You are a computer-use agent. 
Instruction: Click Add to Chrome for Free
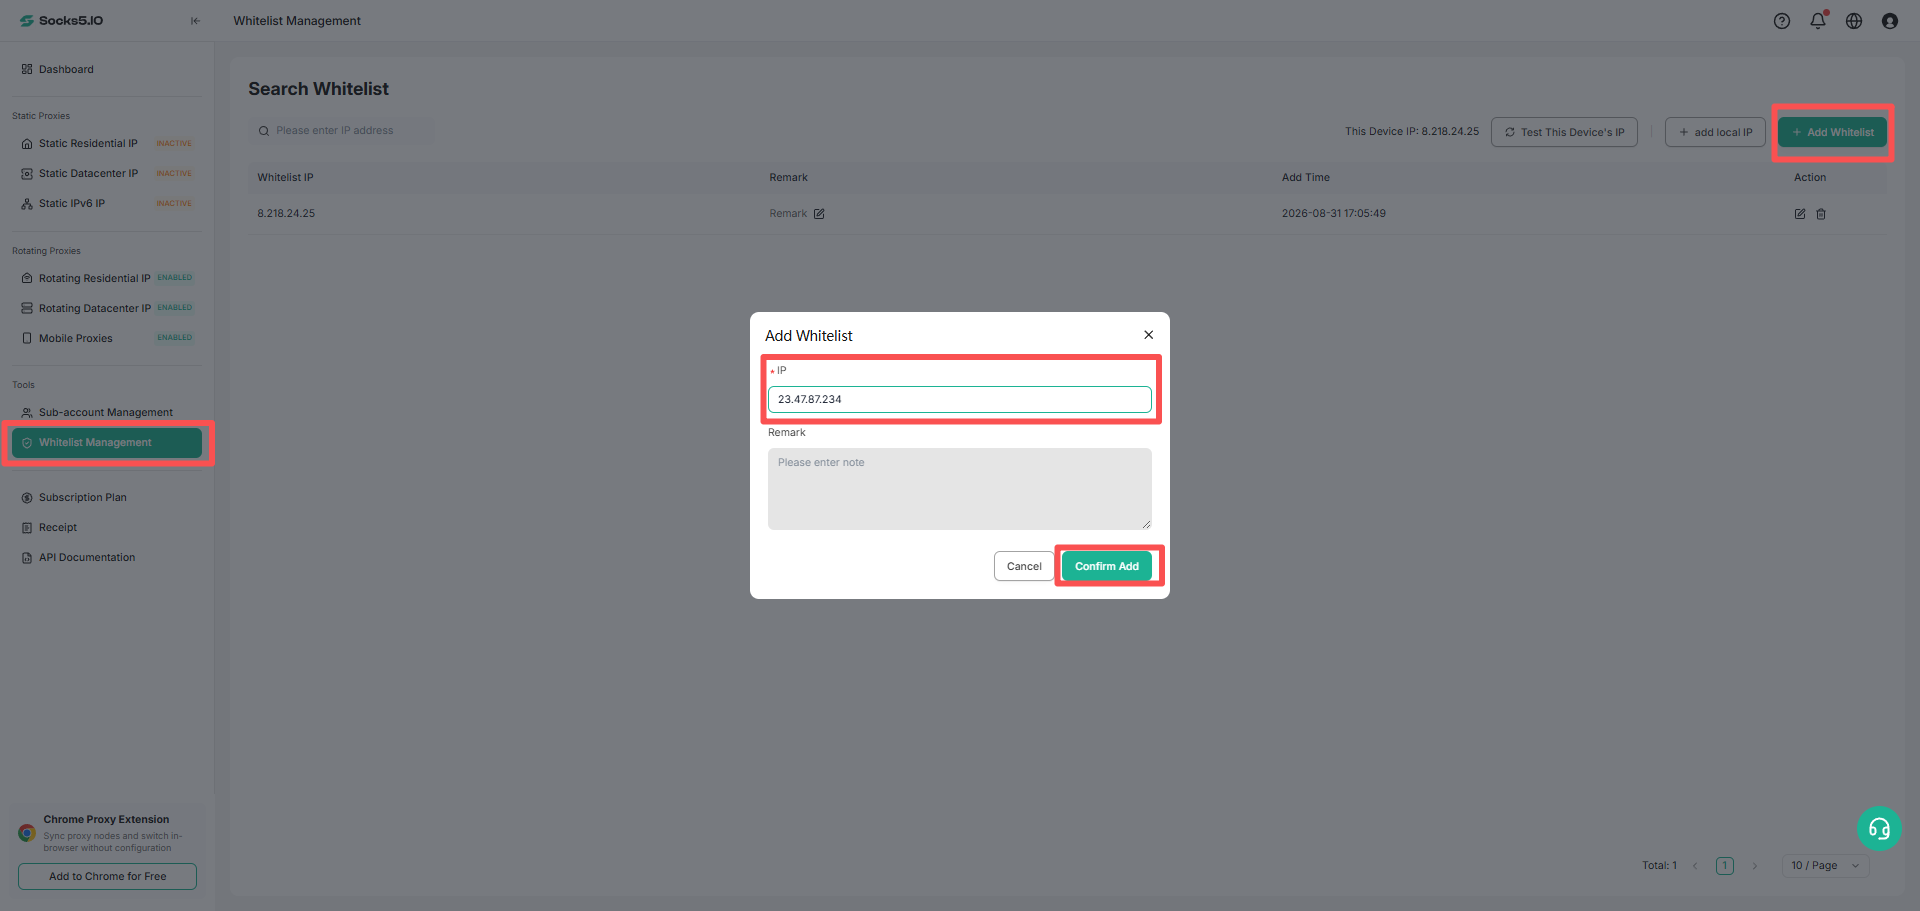coord(107,876)
